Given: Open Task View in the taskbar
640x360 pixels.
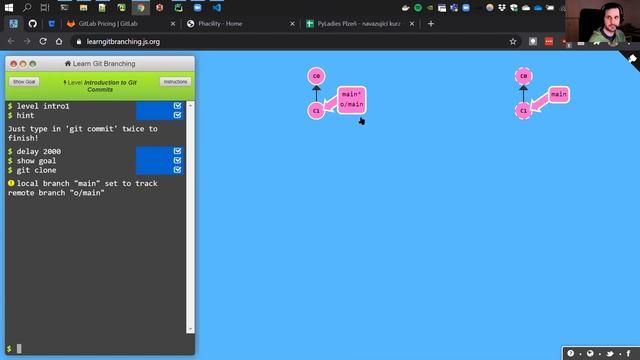Looking at the screenshot, I should click(45, 7).
